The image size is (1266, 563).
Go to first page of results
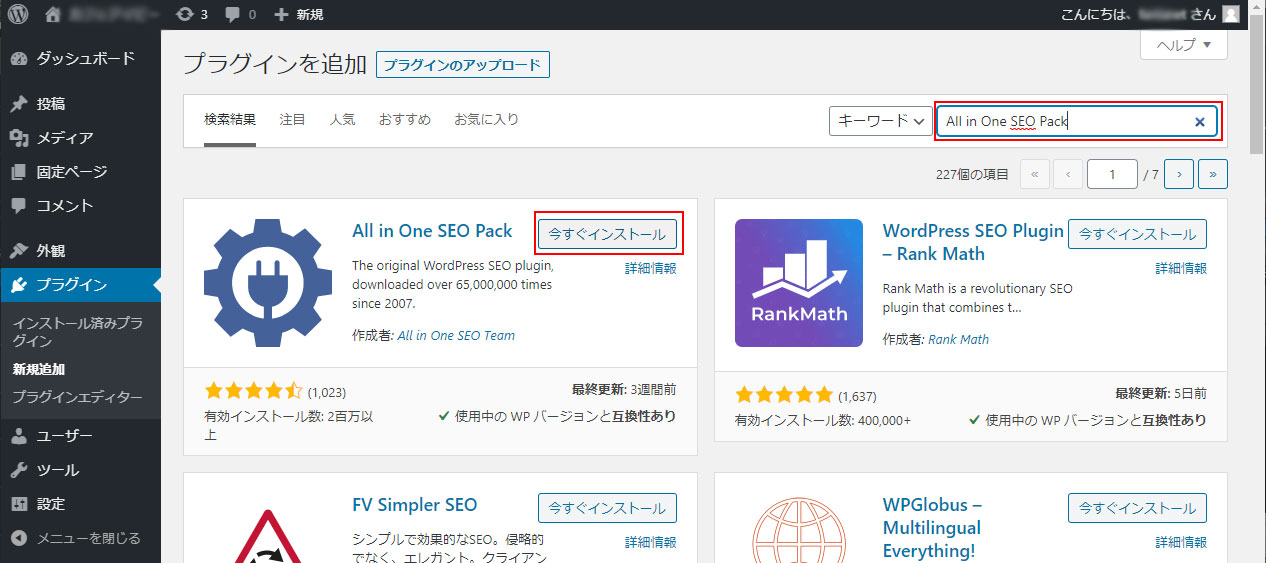click(1034, 174)
